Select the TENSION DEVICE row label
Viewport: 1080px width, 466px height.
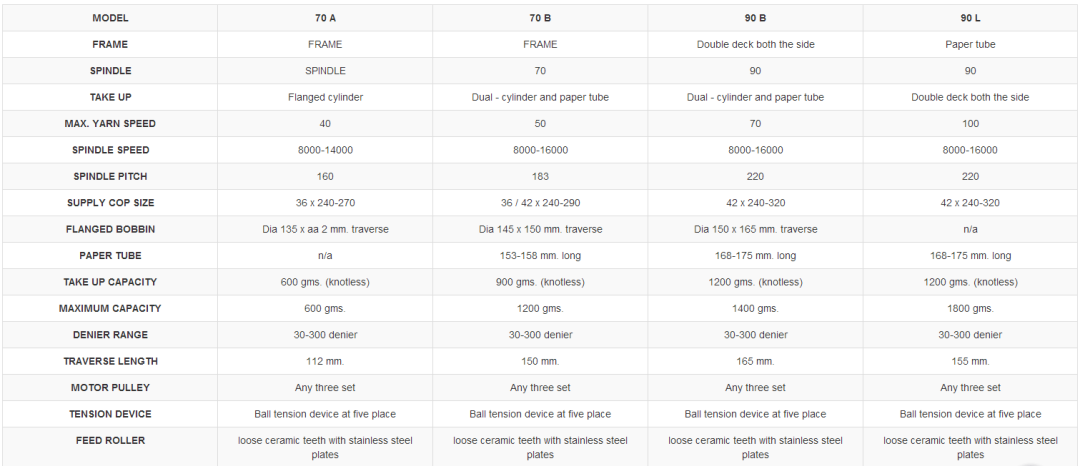tap(110, 414)
